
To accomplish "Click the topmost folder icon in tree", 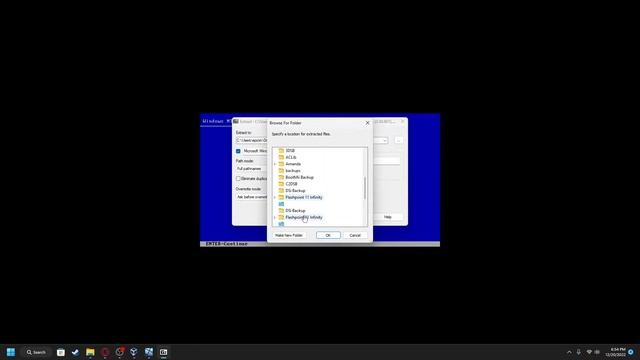I will click(281, 151).
